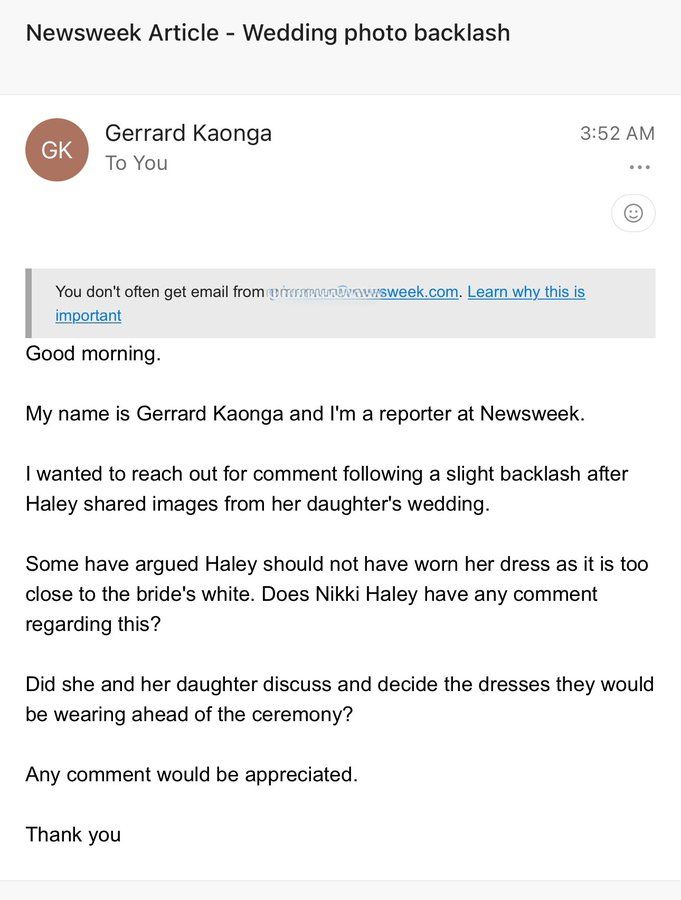
Task: Click 'regarding this?' text in the message
Action: tap(93, 624)
